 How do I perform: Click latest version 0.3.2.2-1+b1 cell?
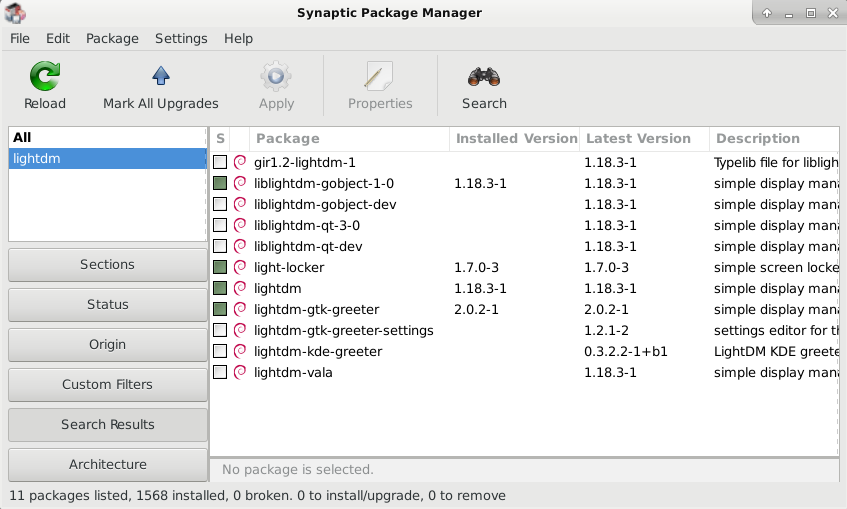tap(626, 351)
